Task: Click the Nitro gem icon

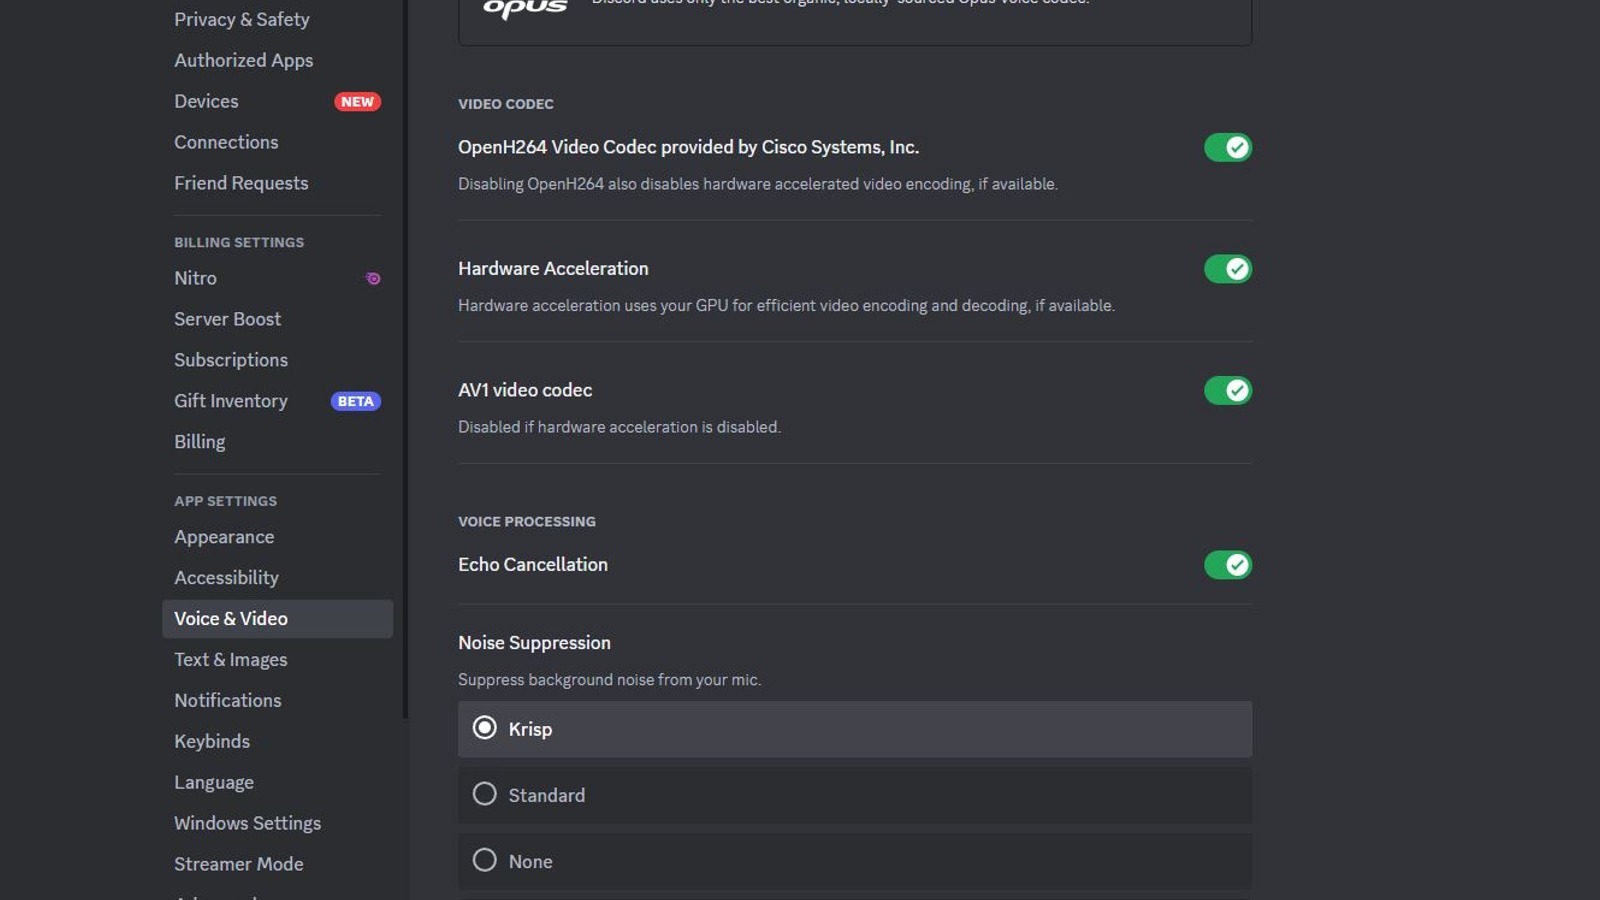Action: (372, 278)
